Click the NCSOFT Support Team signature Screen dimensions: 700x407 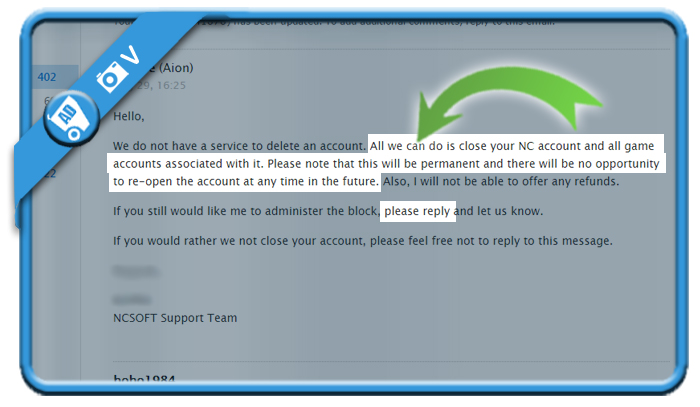point(175,318)
